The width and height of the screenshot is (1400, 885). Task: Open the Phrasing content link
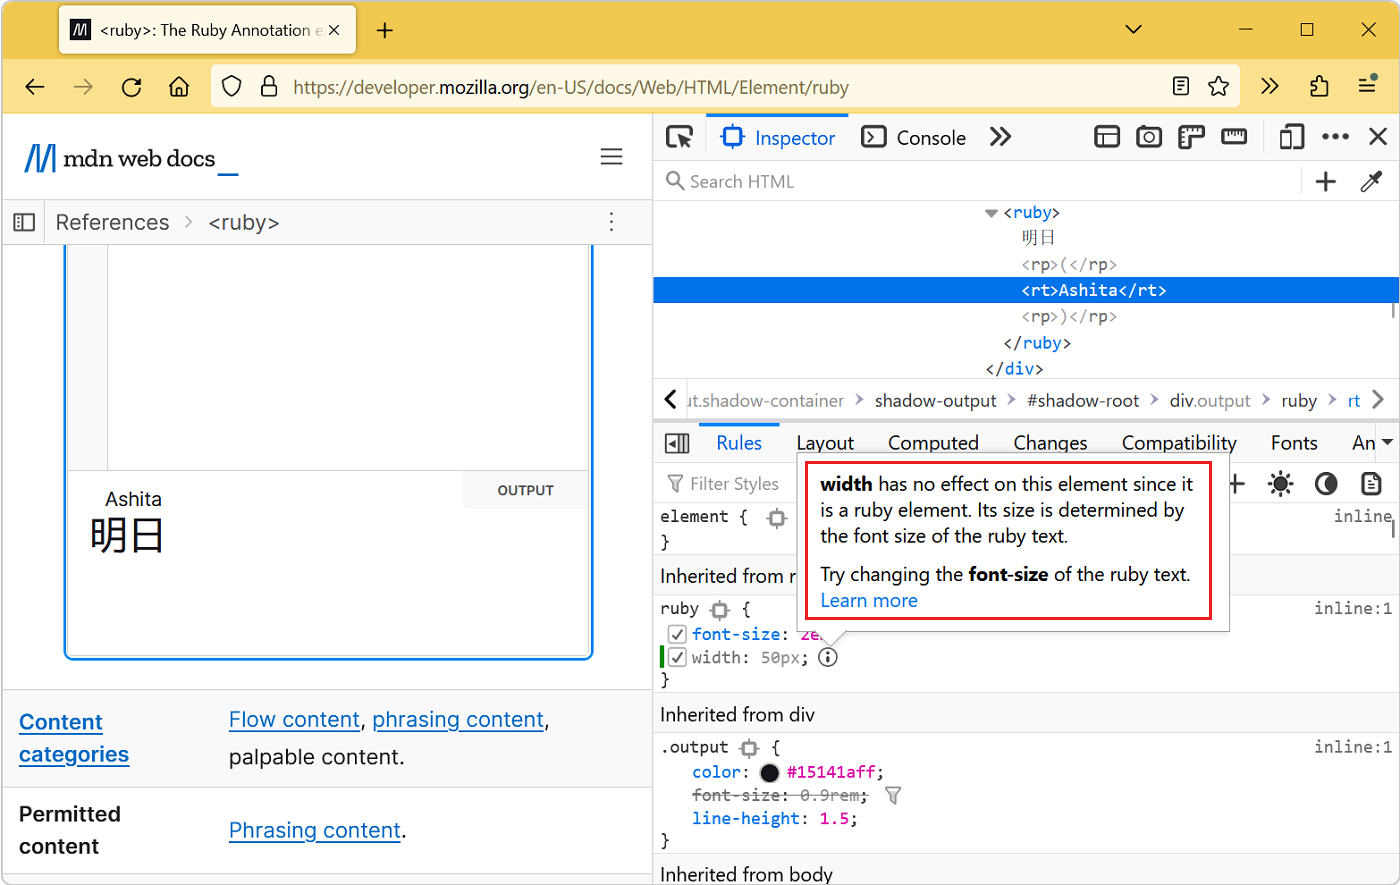coord(315,830)
